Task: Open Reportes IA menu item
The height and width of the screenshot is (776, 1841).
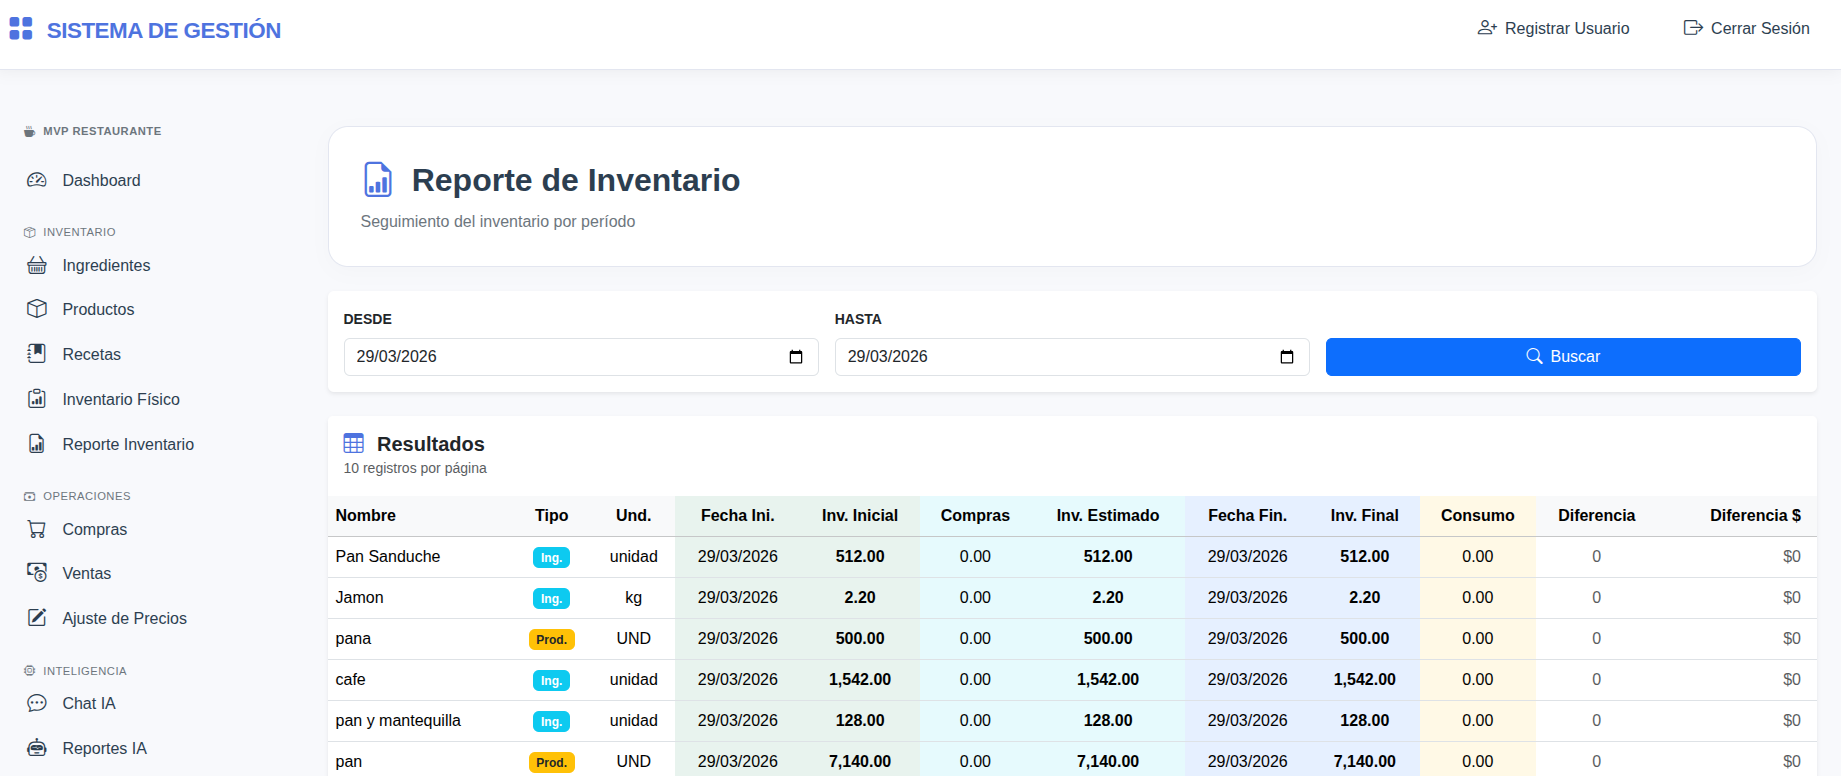Action: coord(104,748)
